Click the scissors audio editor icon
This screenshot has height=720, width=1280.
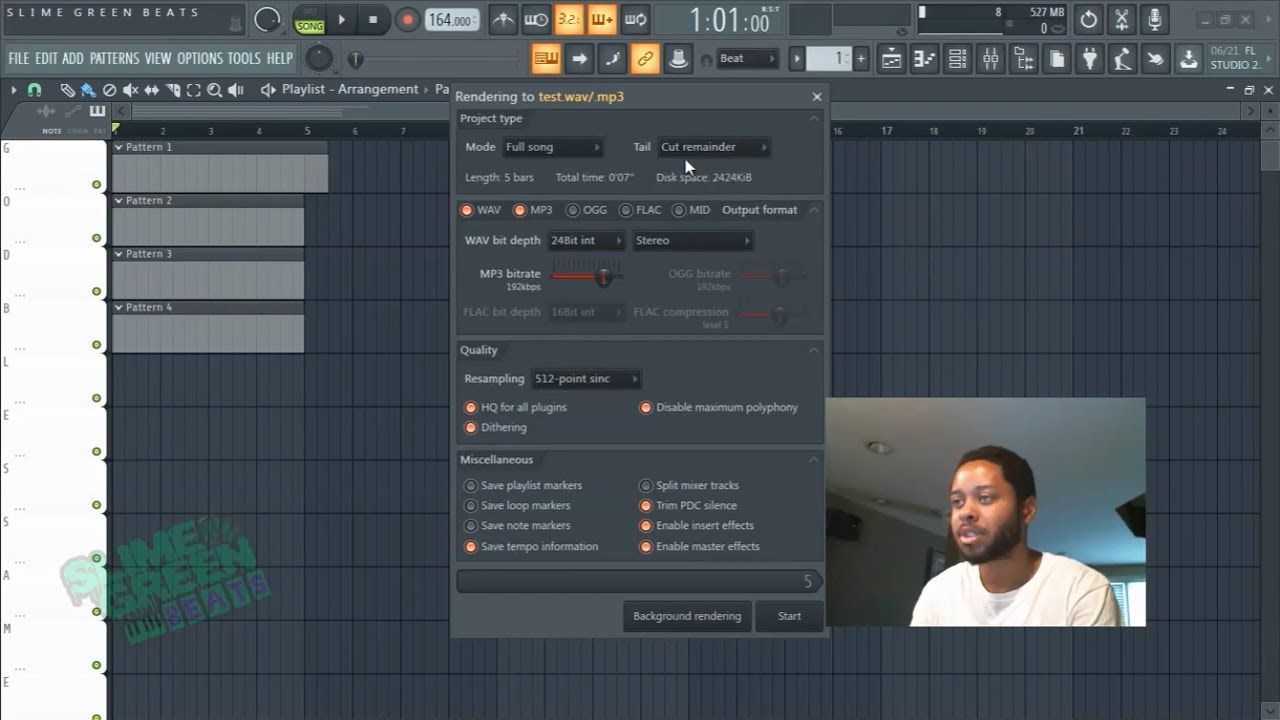click(x=1121, y=19)
